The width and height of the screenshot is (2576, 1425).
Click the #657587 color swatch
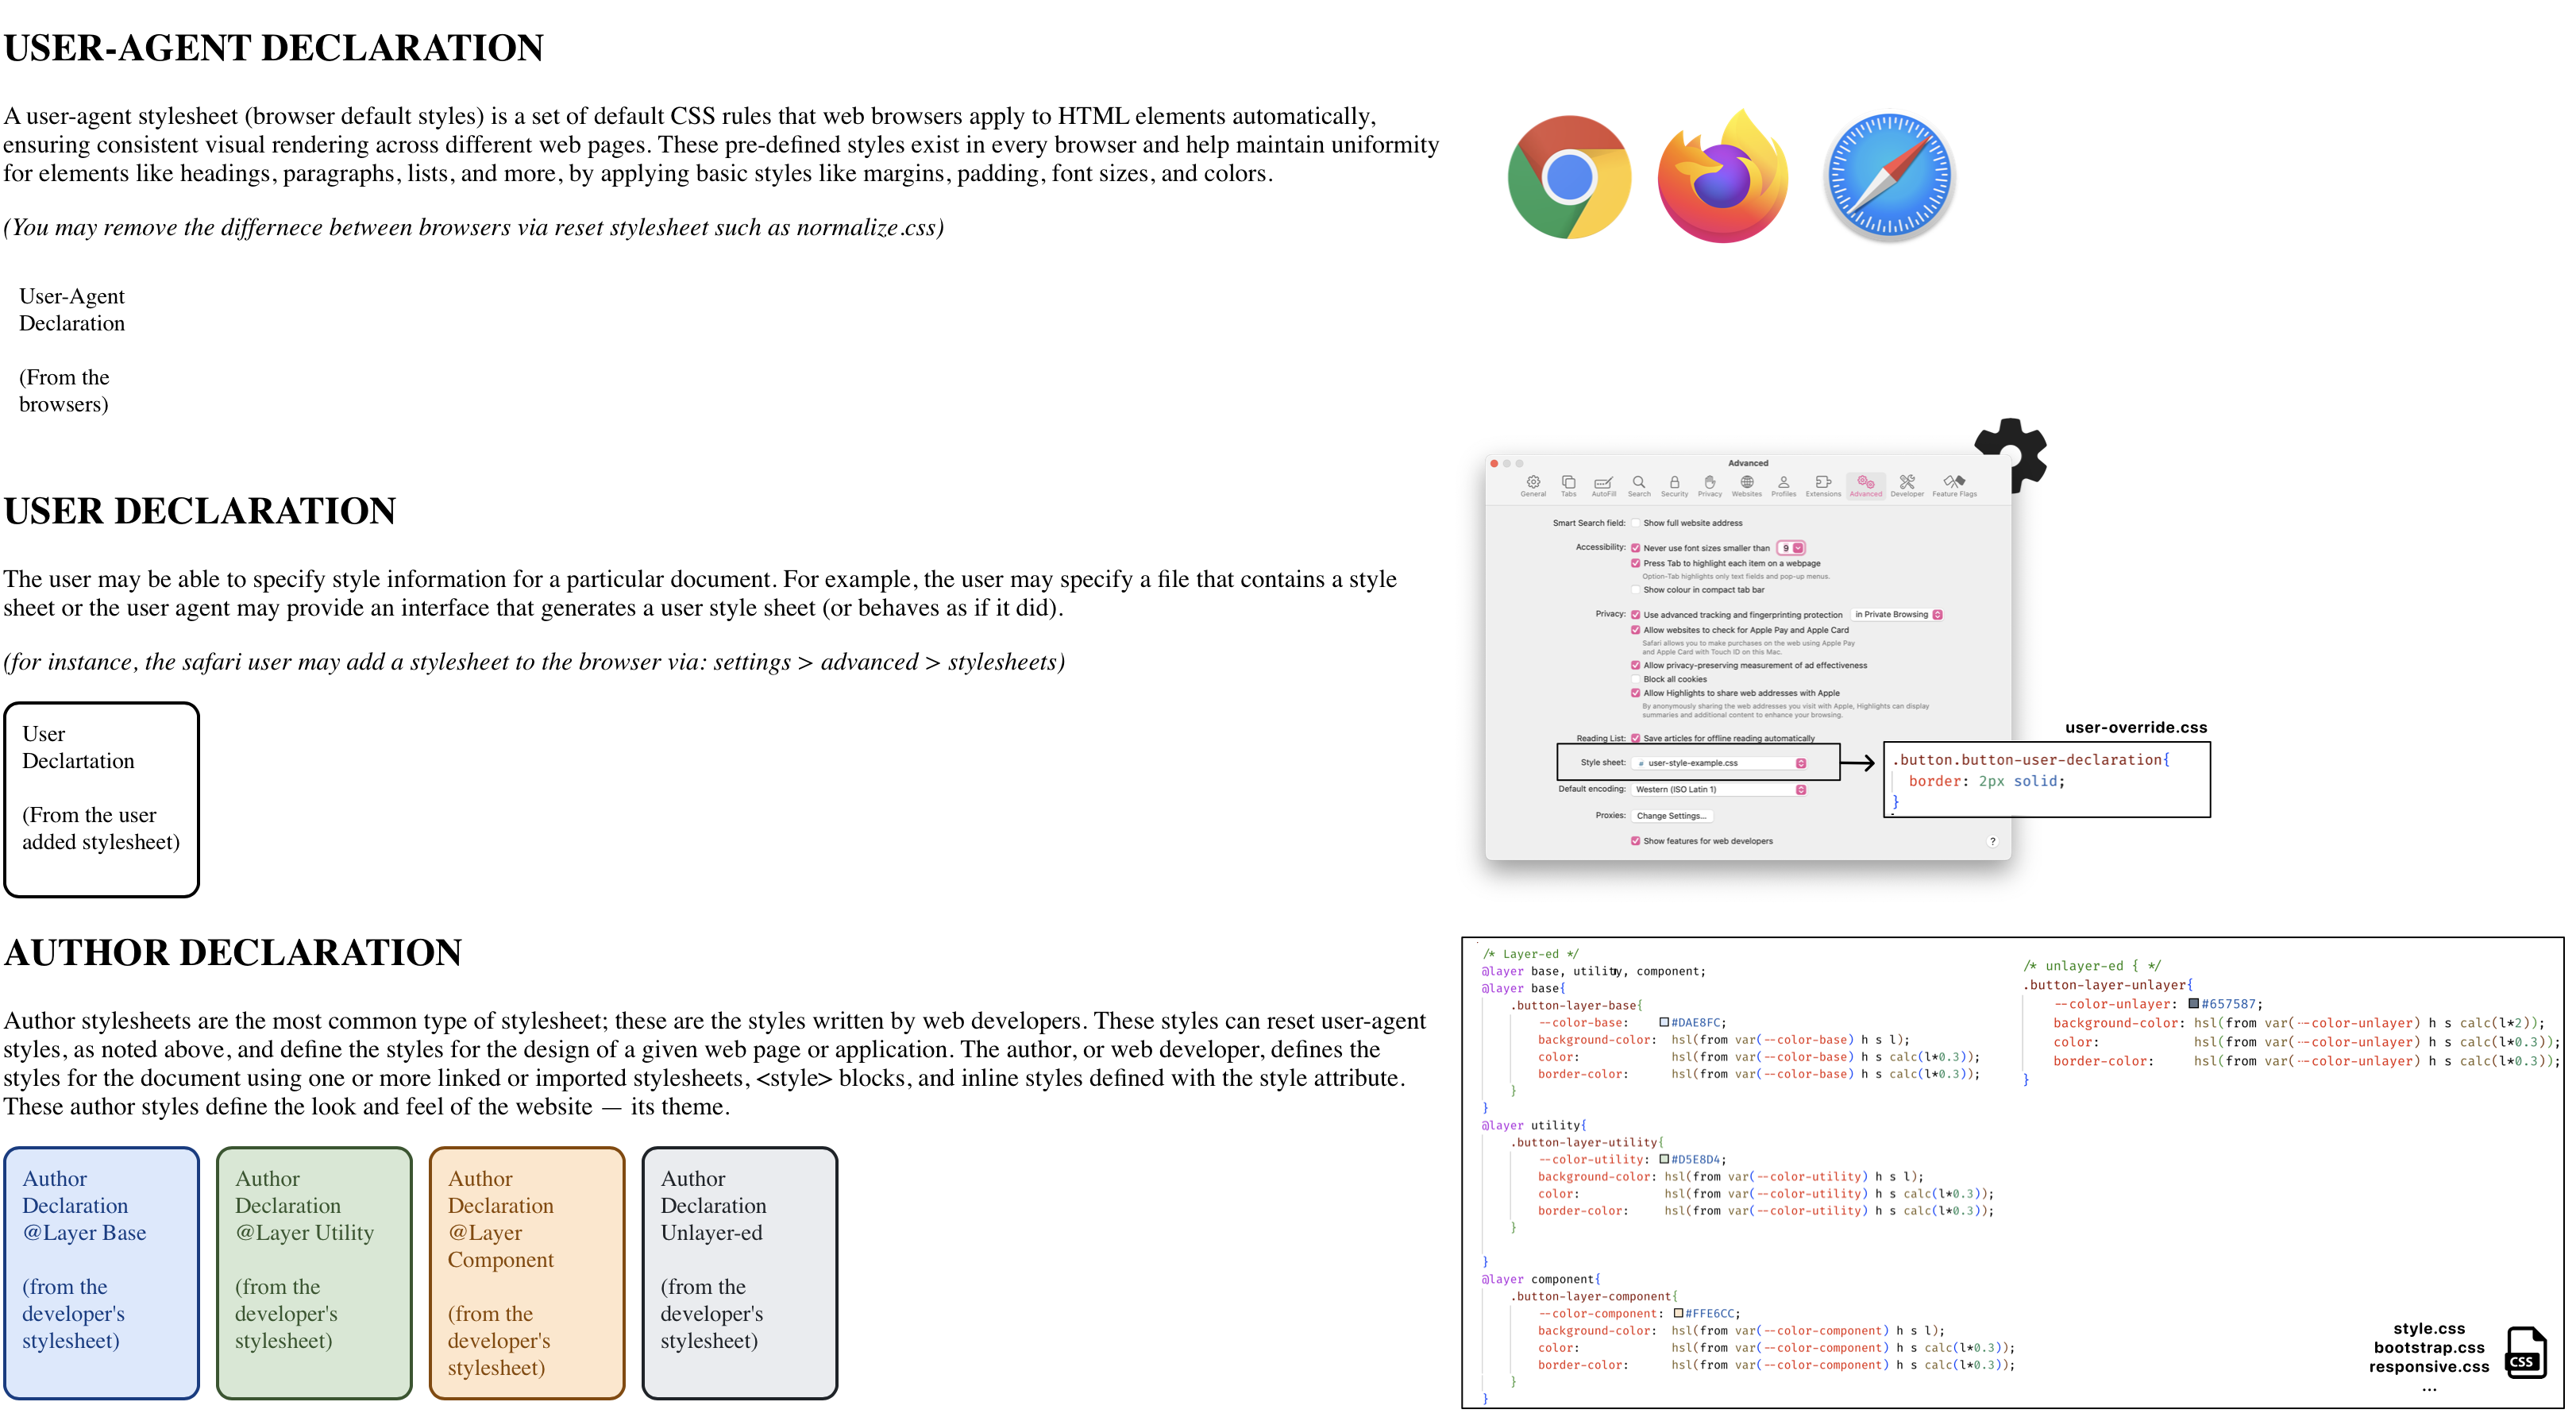click(x=2193, y=1004)
